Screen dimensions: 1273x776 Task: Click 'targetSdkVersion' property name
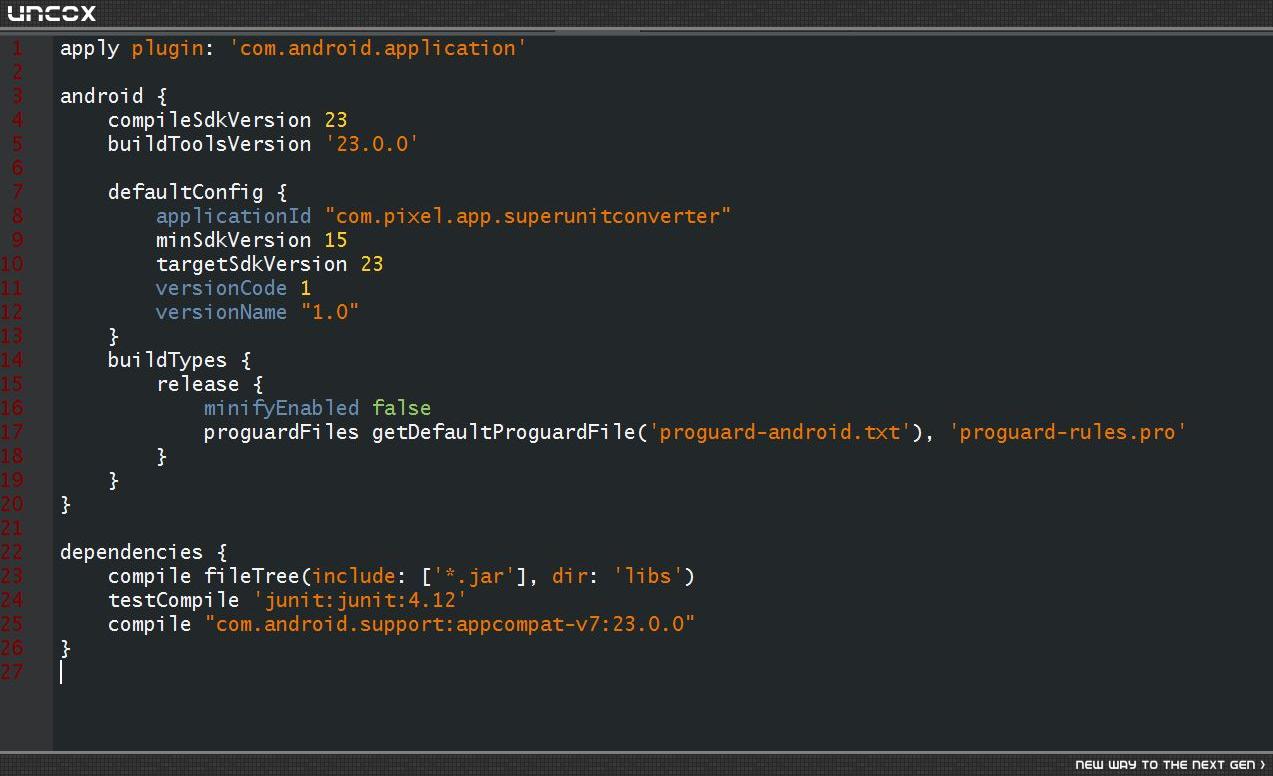(x=252, y=264)
